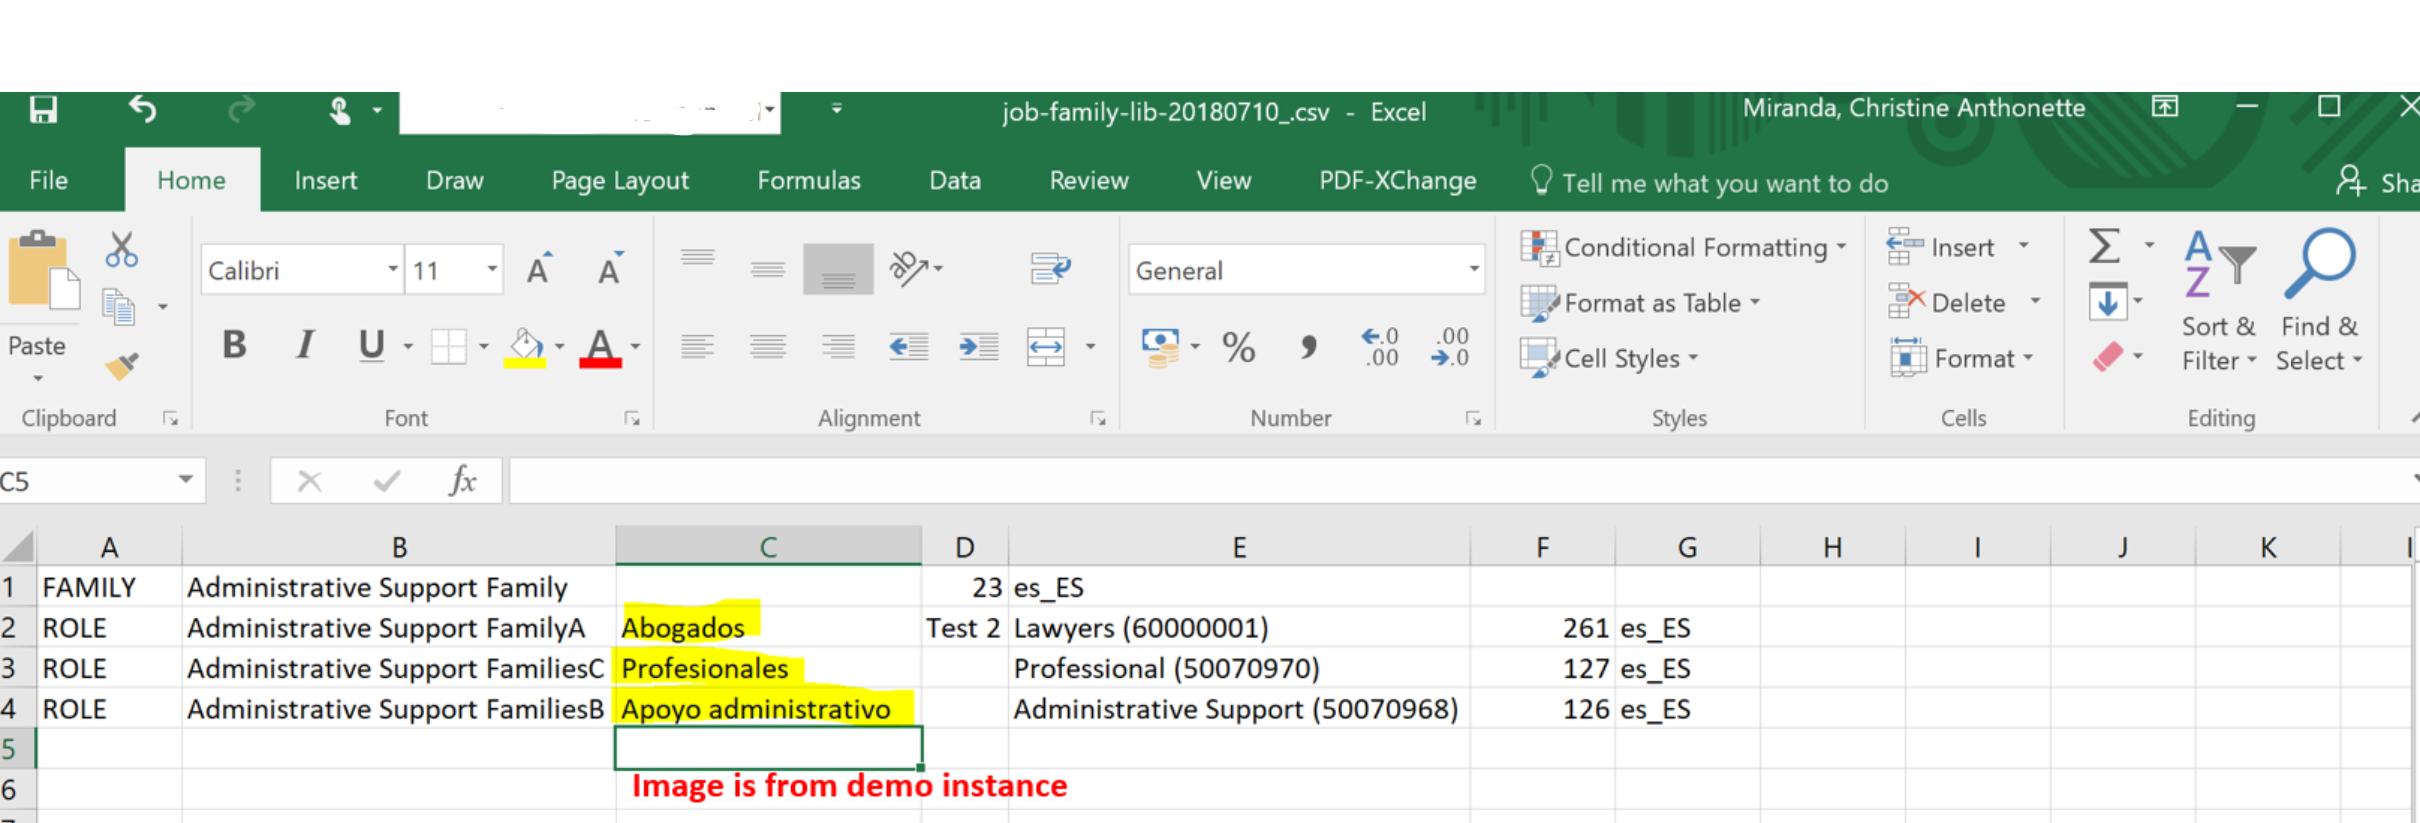
Task: Set Bottom Align for cells
Action: [838, 268]
